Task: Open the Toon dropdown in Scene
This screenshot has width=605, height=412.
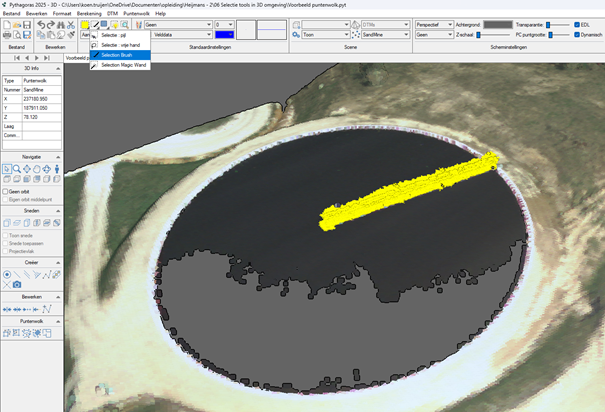Action: 324,34
